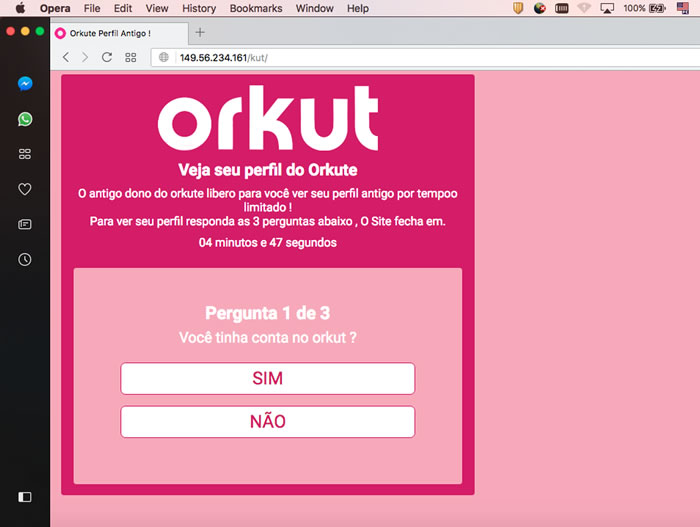Click the colorful globe menu bar icon

(x=540, y=8)
